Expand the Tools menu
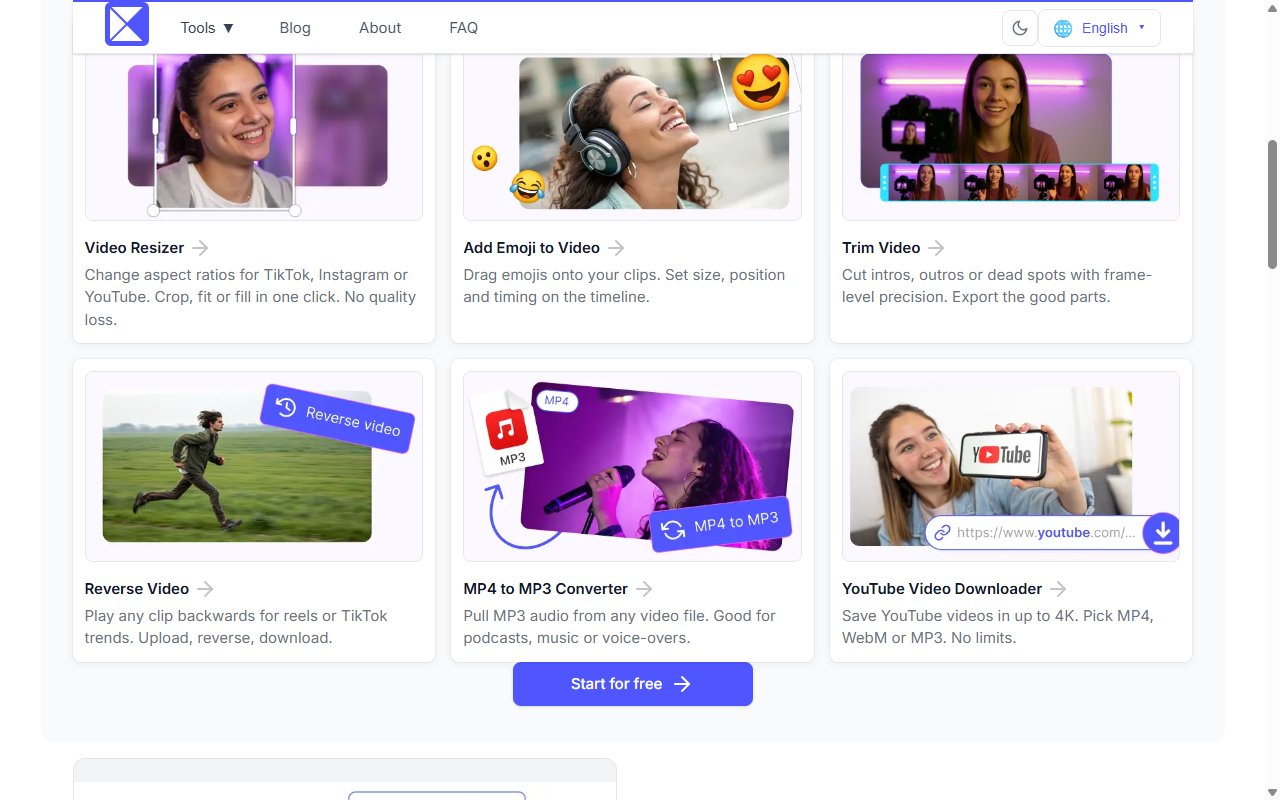The width and height of the screenshot is (1280, 800). (x=207, y=28)
